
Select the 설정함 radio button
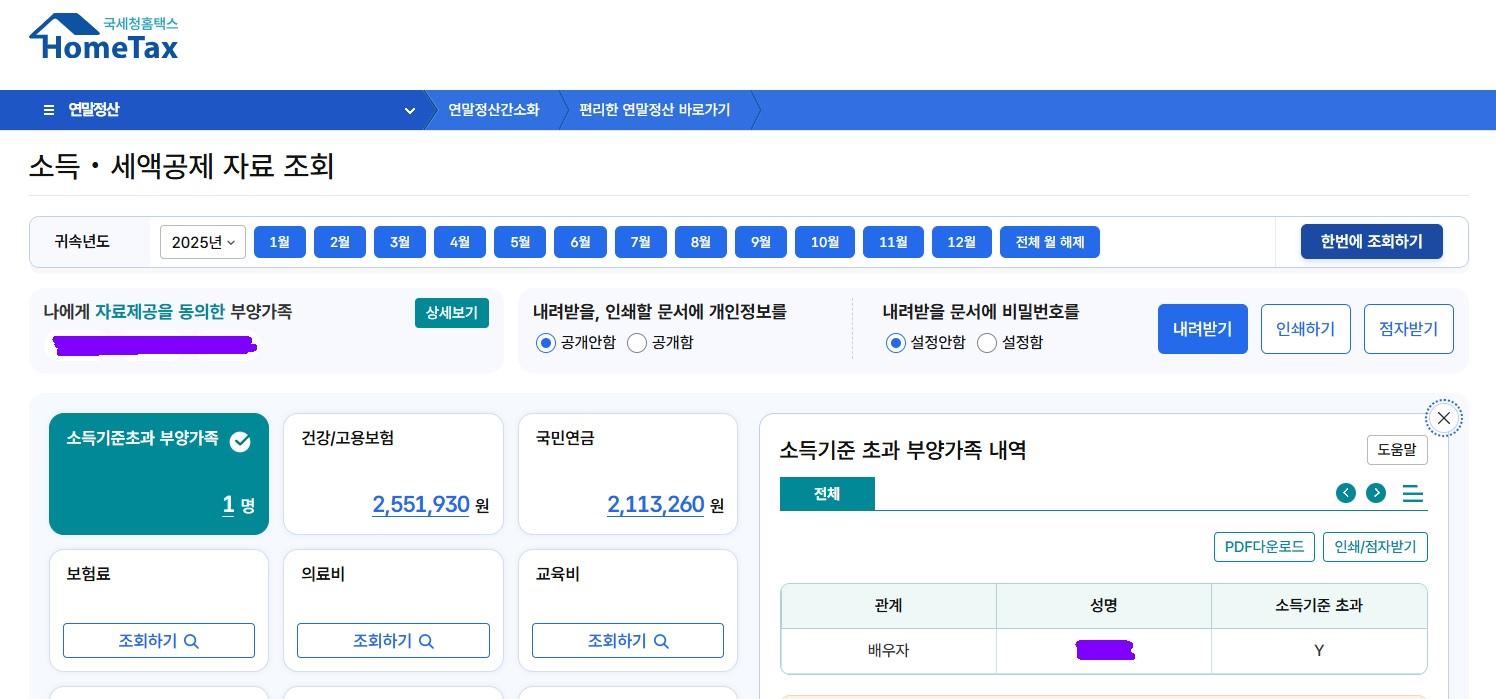(987, 343)
